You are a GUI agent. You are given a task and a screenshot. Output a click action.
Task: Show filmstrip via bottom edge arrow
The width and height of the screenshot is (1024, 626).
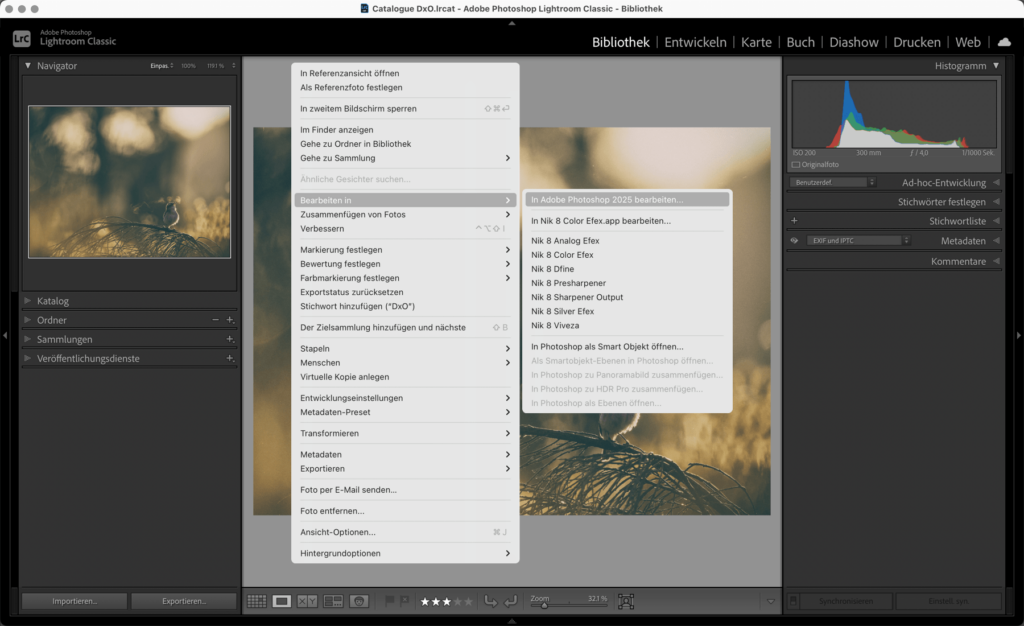coord(512,621)
